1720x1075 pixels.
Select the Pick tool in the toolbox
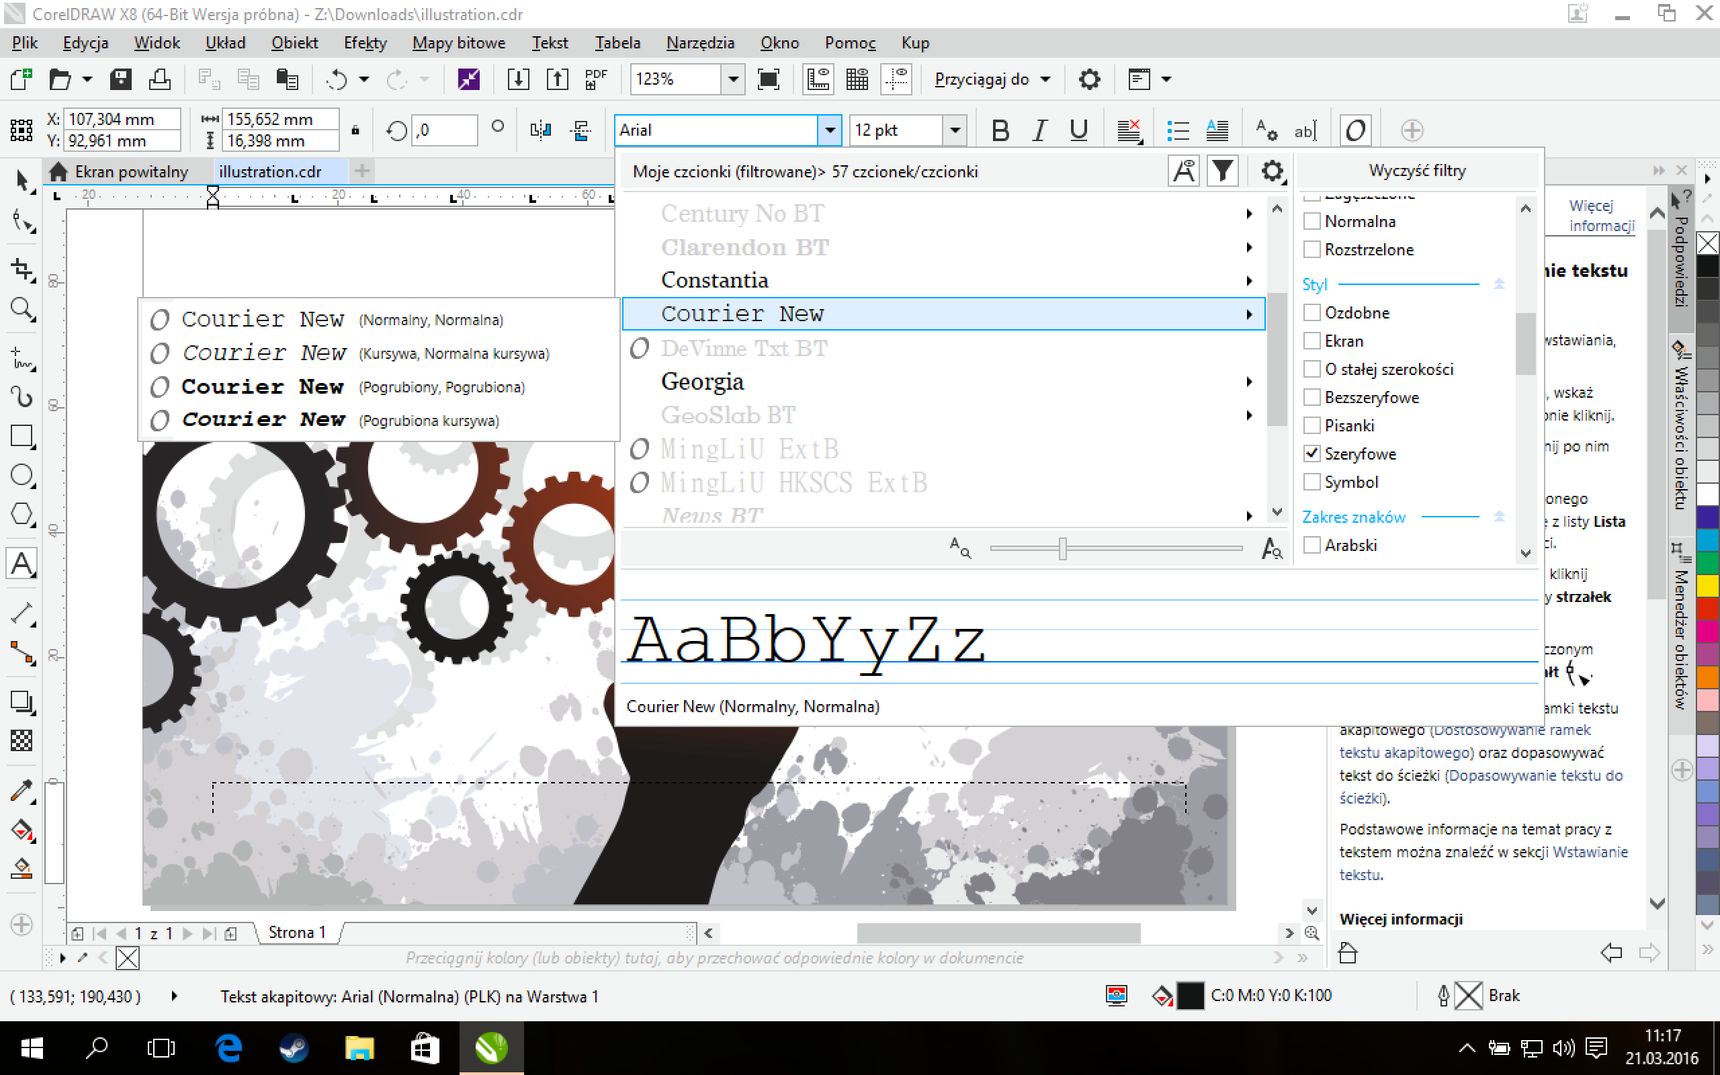pyautogui.click(x=22, y=180)
